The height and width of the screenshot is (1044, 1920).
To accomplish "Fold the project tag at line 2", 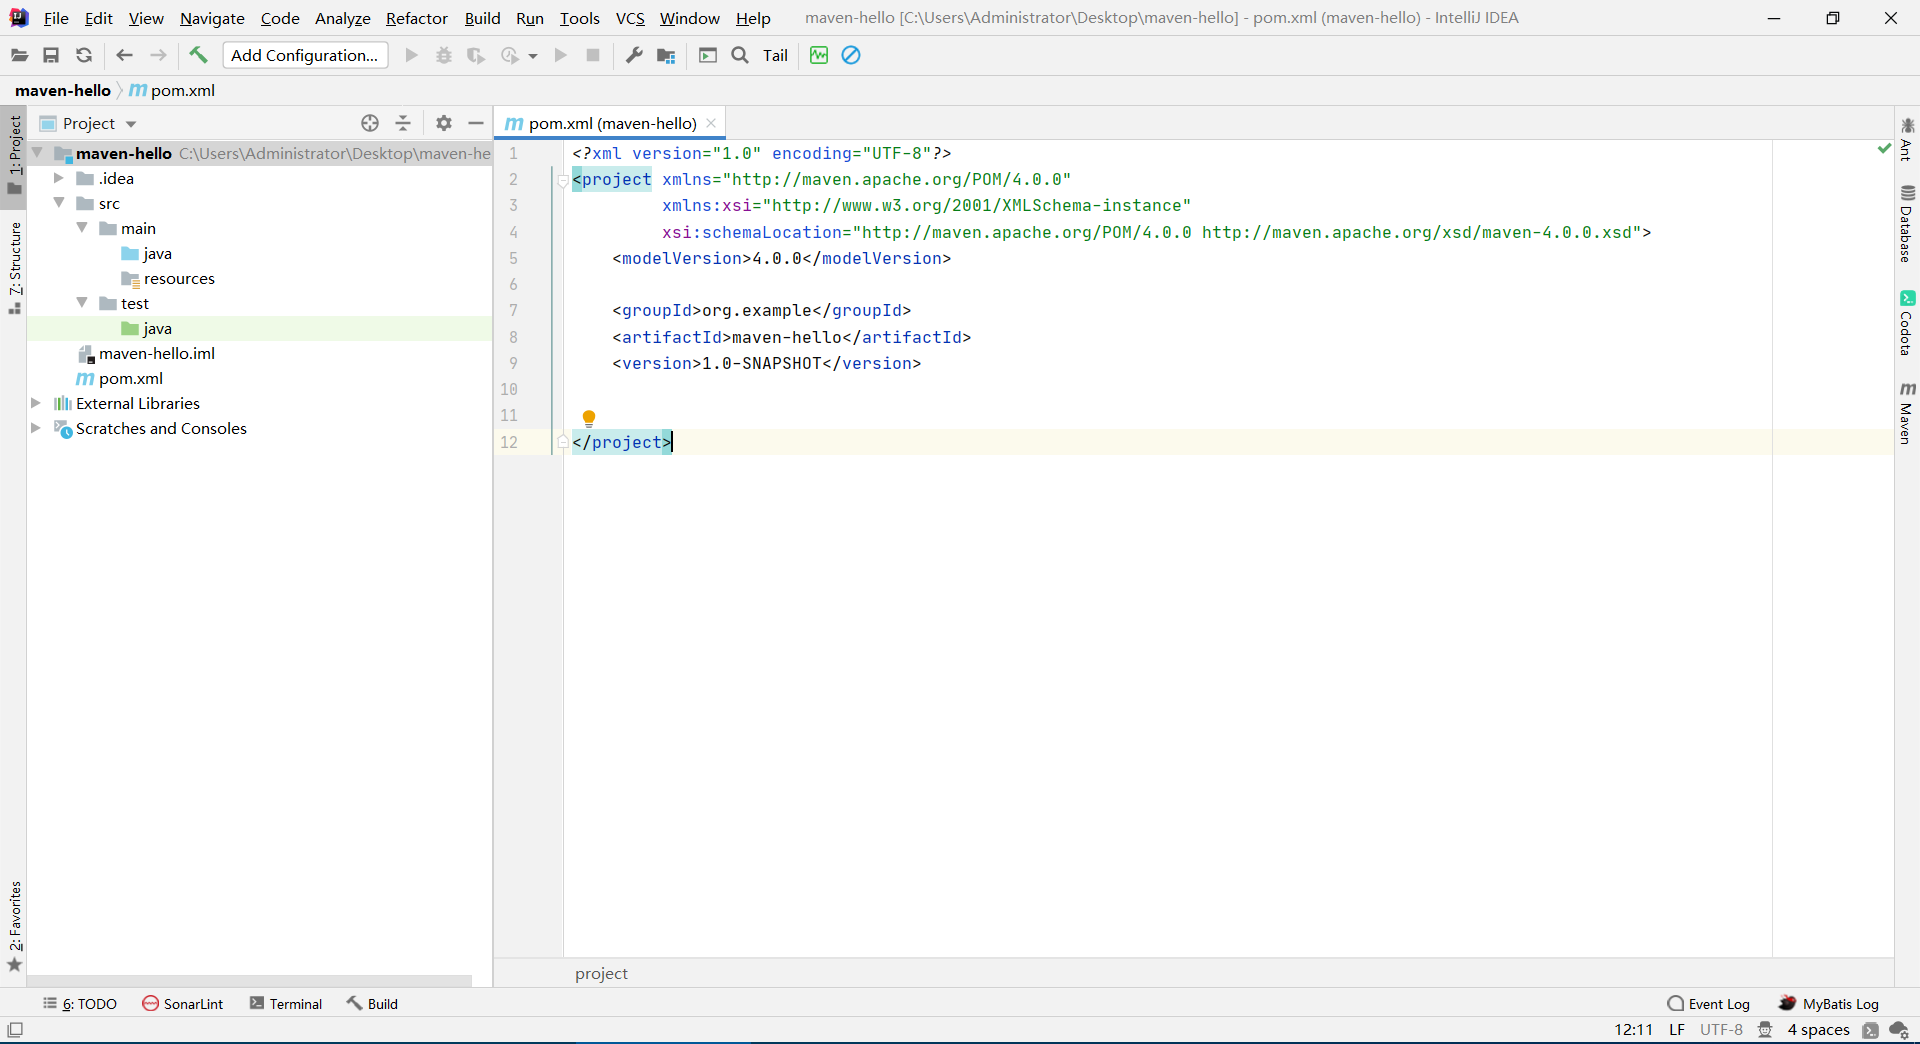I will click(x=563, y=180).
